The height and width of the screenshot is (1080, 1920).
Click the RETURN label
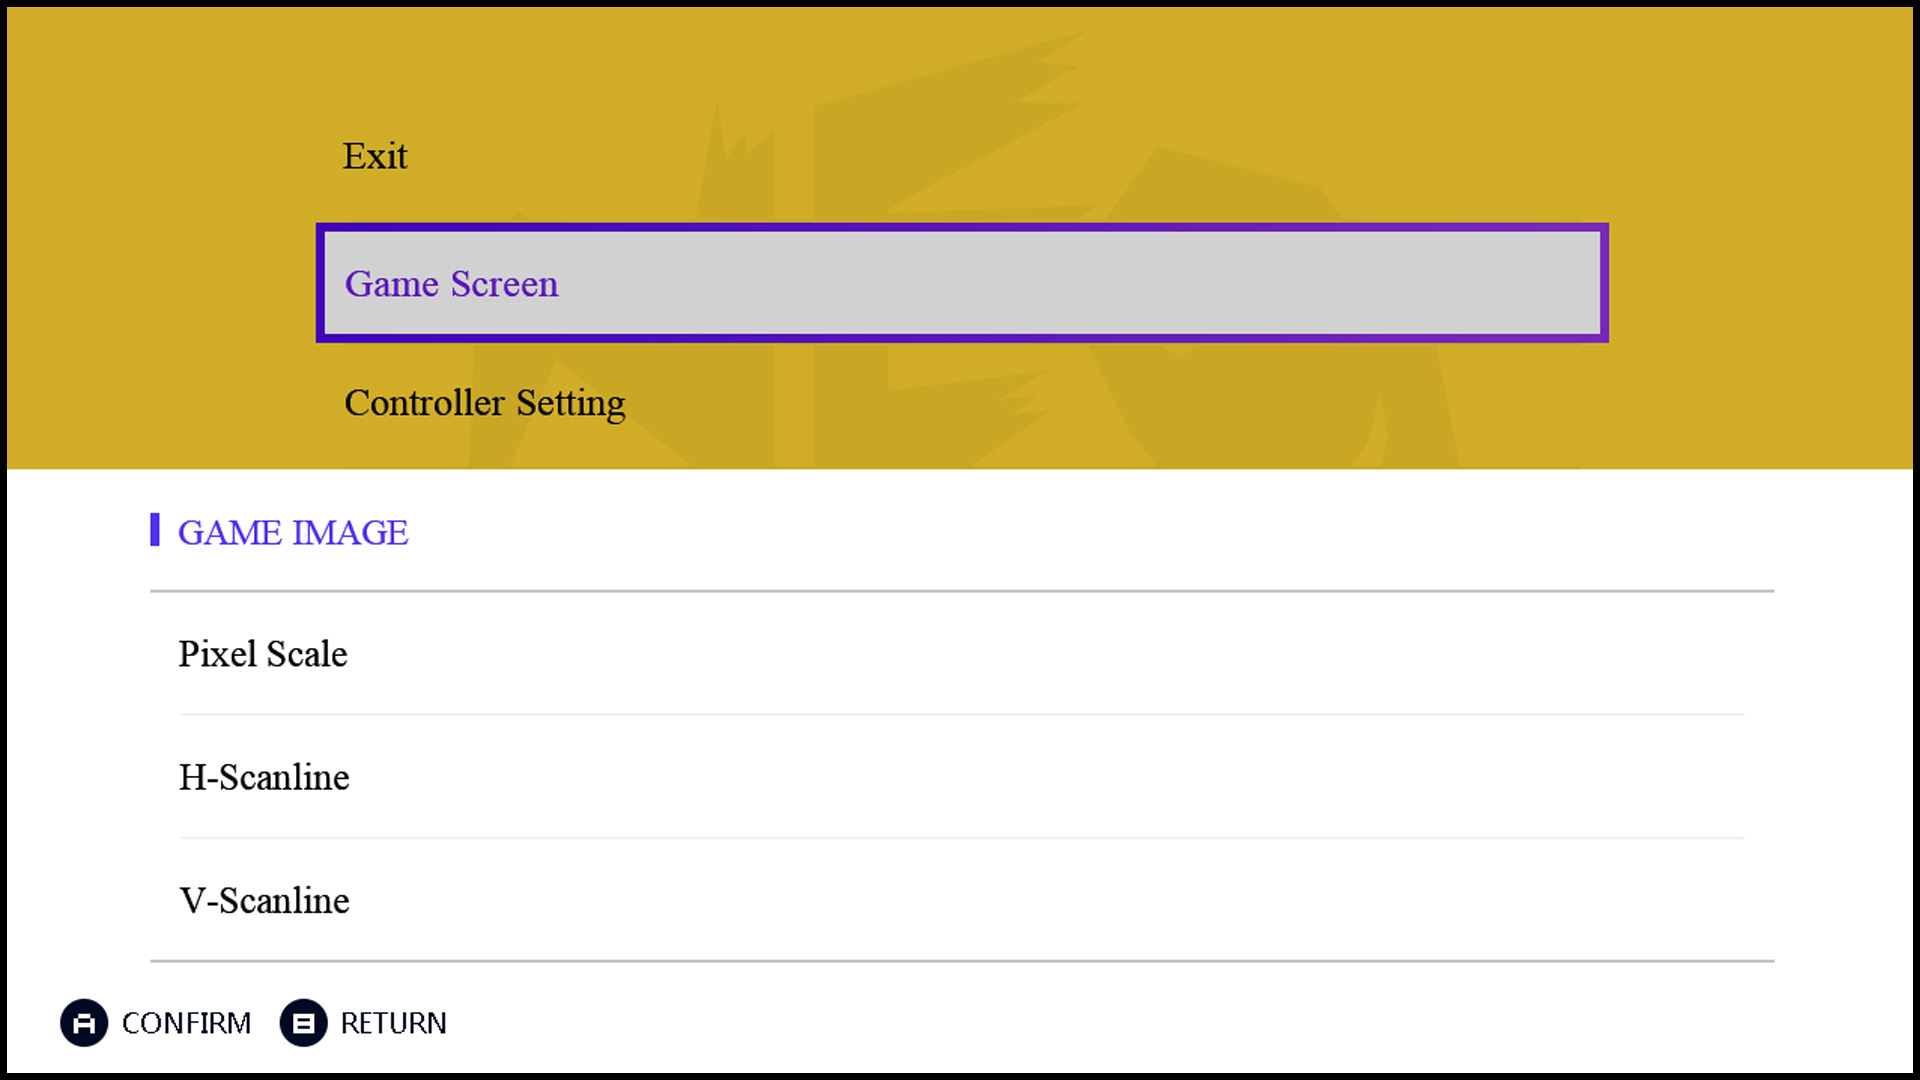[393, 1023]
